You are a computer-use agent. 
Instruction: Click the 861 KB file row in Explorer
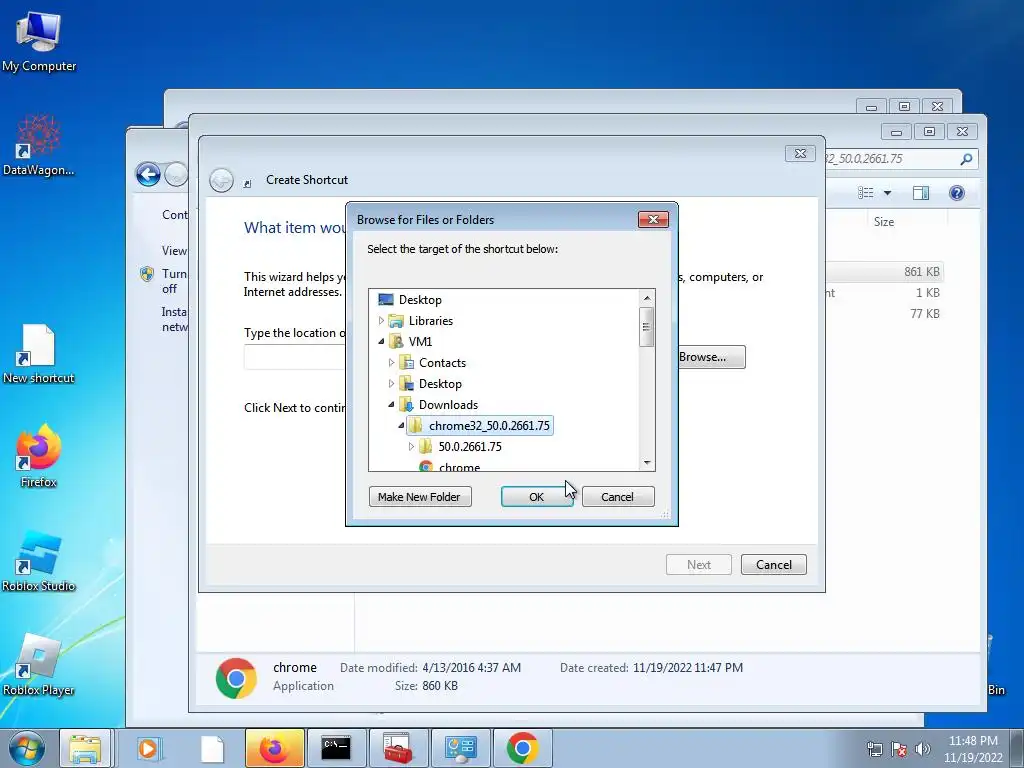point(884,272)
